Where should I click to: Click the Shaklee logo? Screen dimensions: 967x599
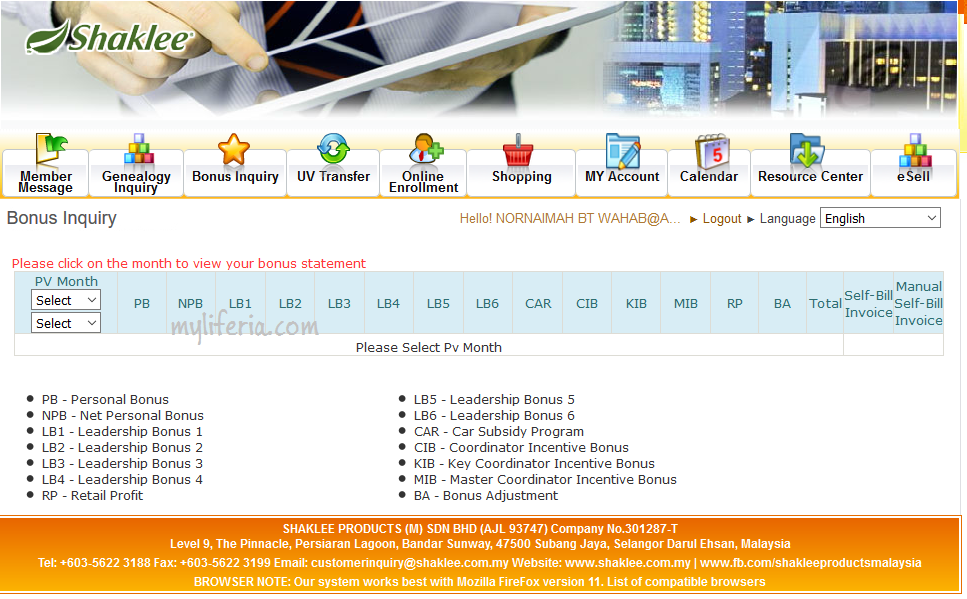pyautogui.click(x=109, y=36)
